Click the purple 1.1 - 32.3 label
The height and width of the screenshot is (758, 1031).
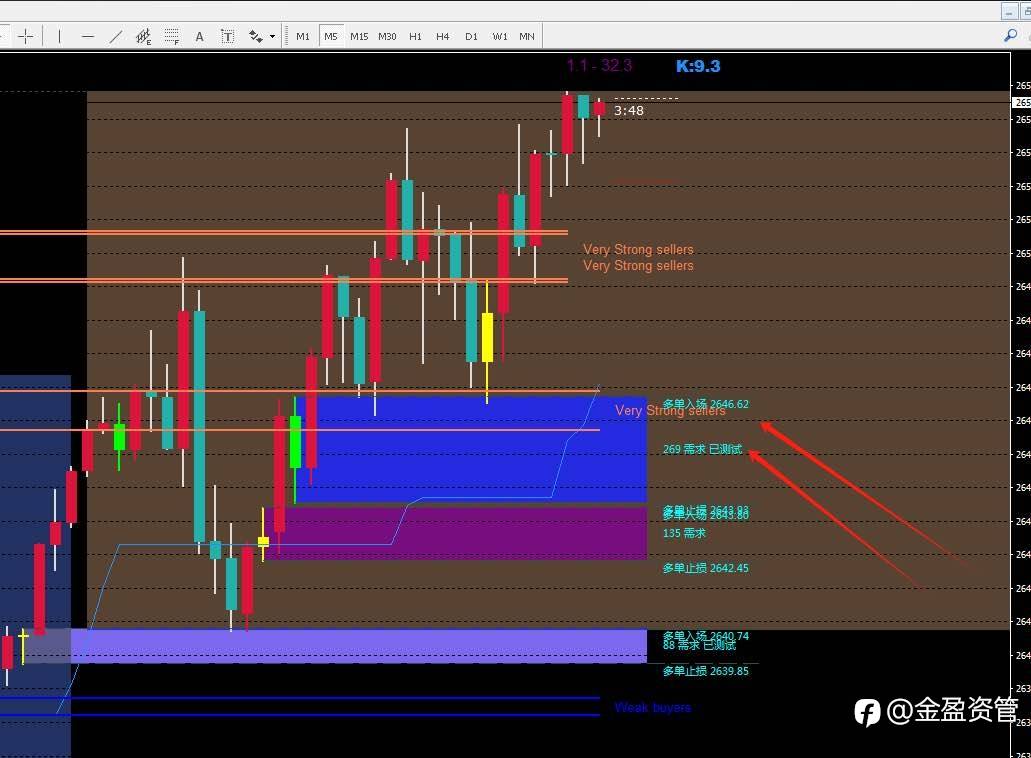click(599, 65)
